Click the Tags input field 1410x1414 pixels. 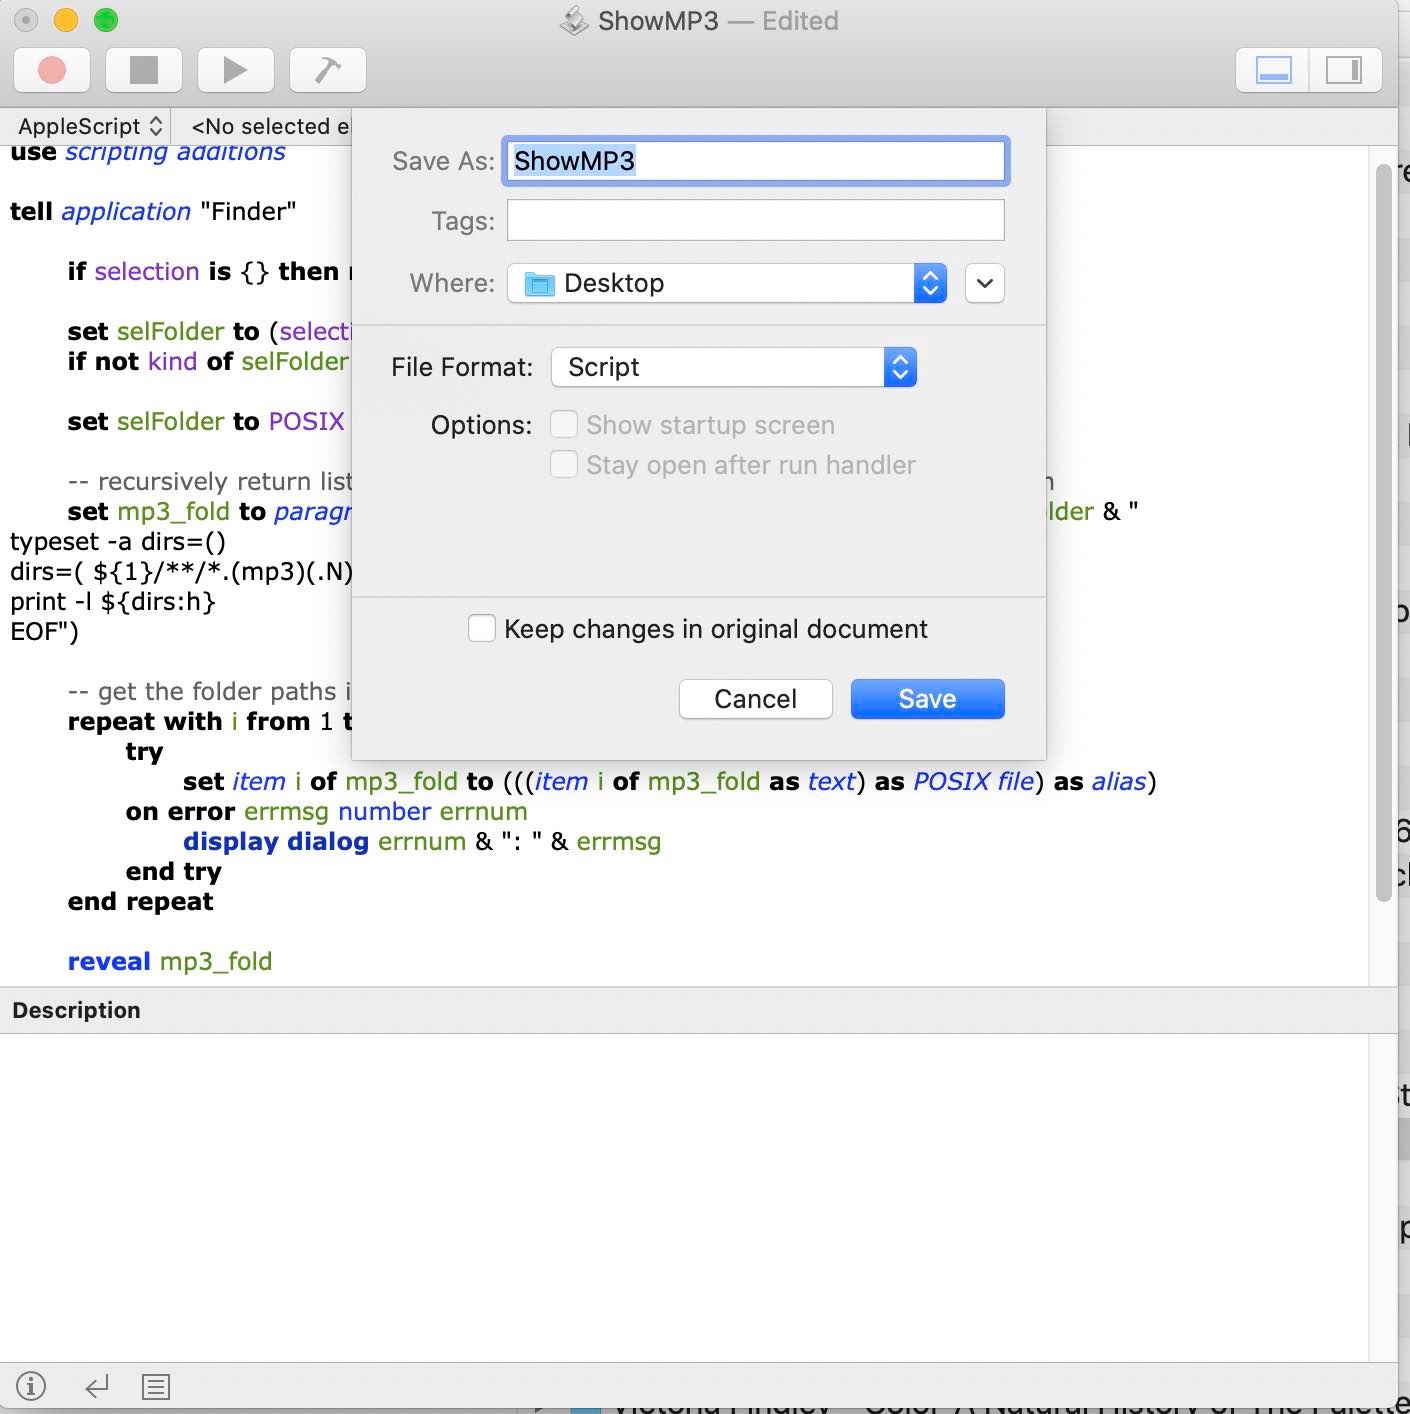[755, 220]
